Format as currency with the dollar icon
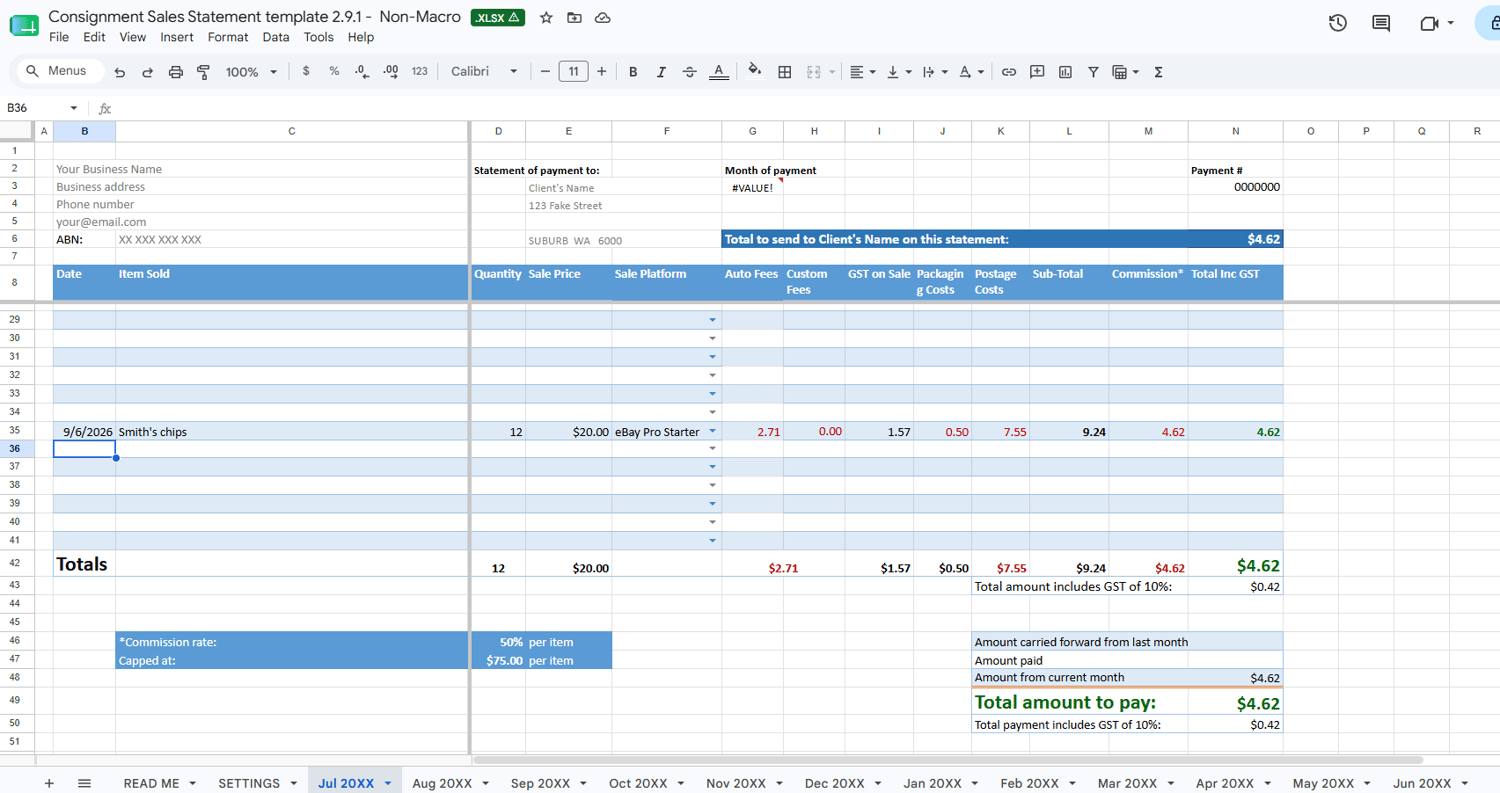 (x=306, y=72)
